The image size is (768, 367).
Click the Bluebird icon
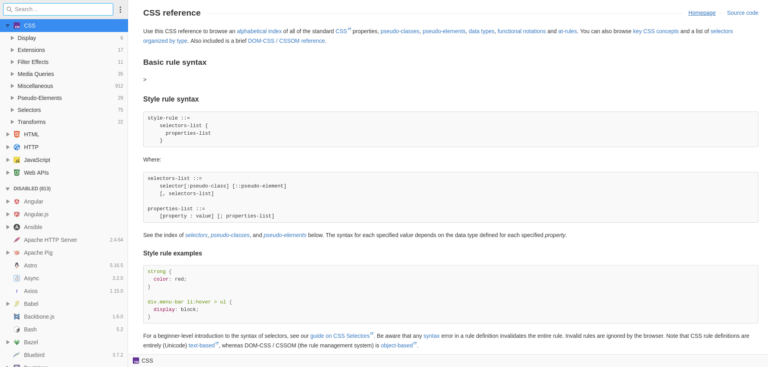point(17,355)
